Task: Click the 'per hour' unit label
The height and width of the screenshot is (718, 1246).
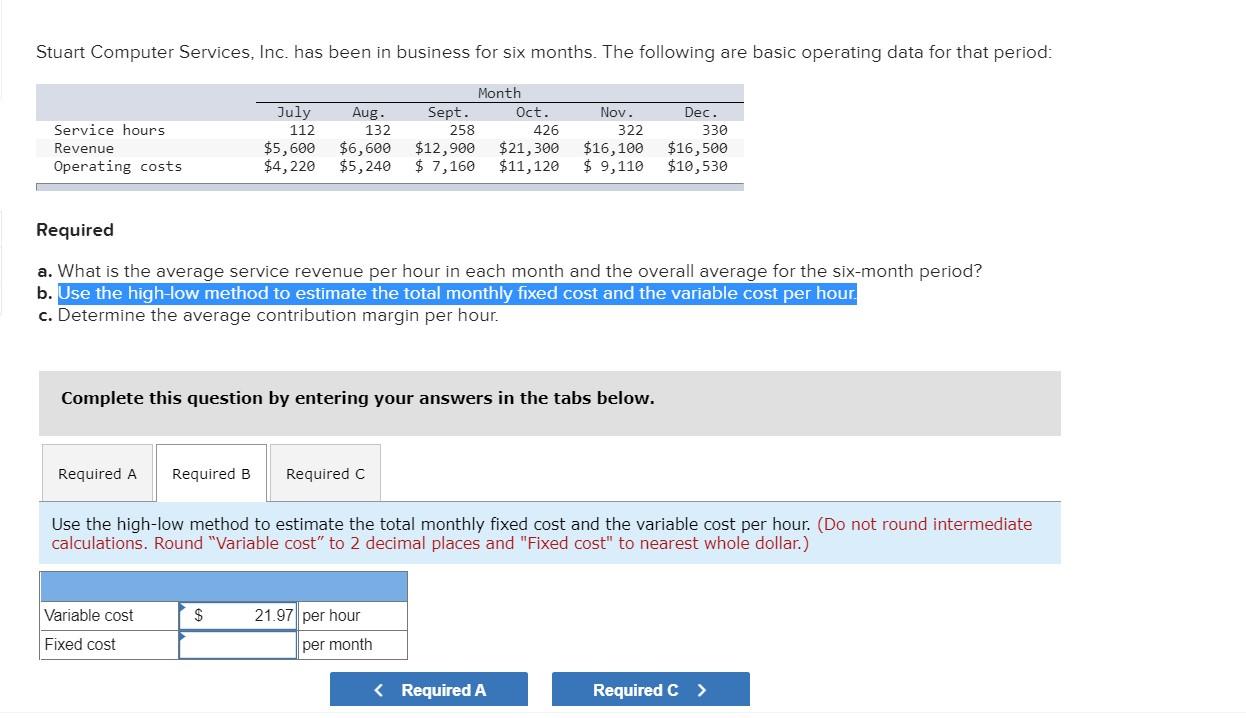Action: pyautogui.click(x=331, y=616)
